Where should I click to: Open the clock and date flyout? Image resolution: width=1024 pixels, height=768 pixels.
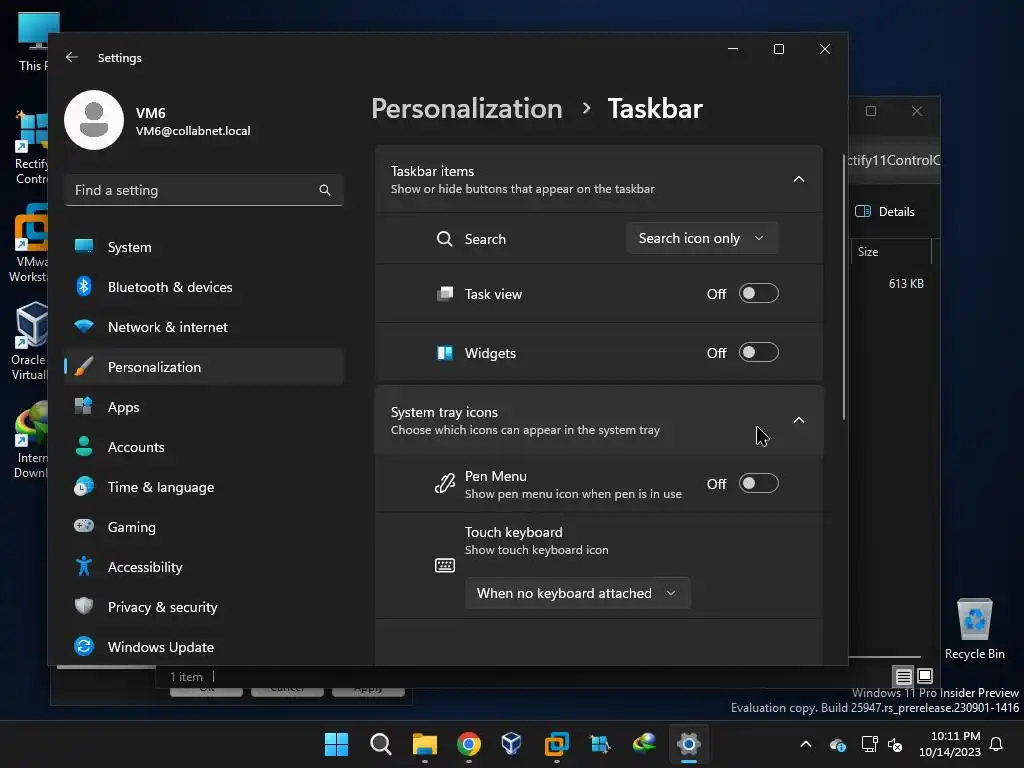coord(950,744)
